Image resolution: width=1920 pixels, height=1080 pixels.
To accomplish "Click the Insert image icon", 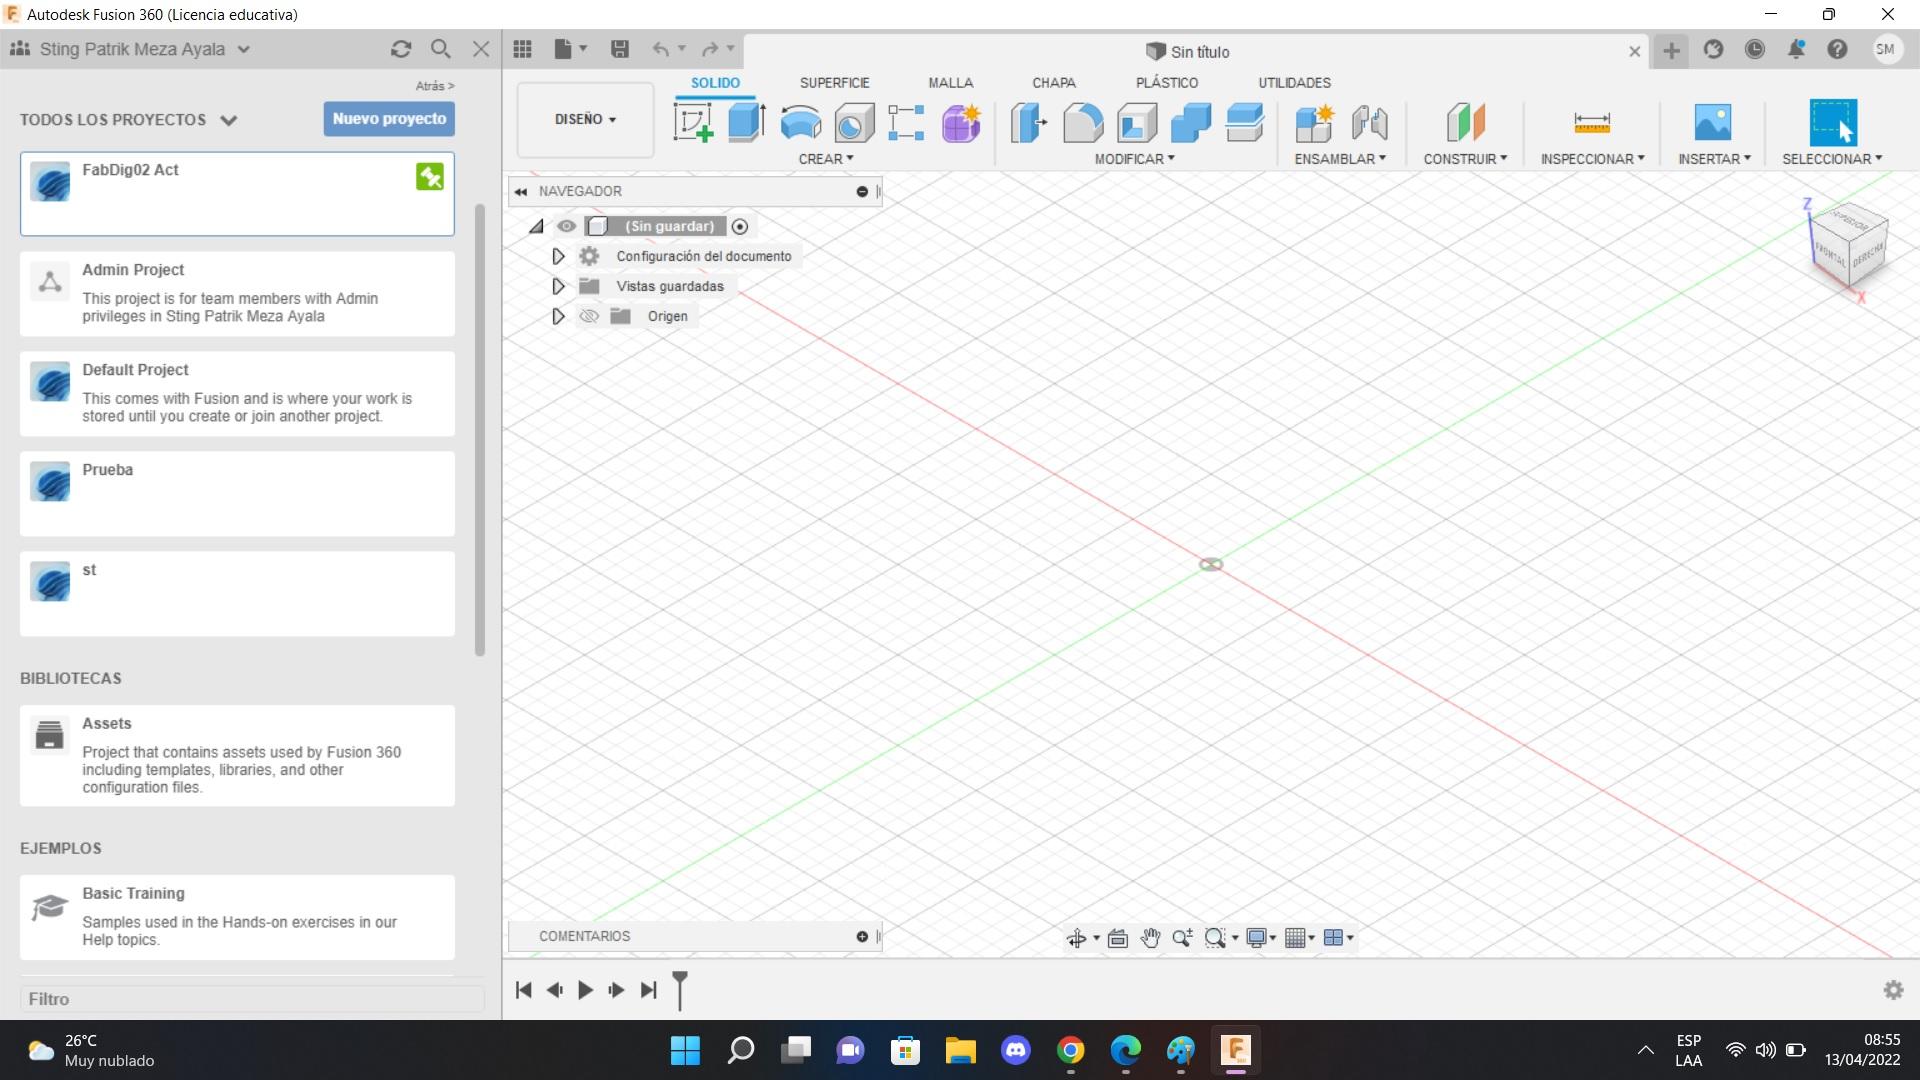I will tap(1712, 123).
